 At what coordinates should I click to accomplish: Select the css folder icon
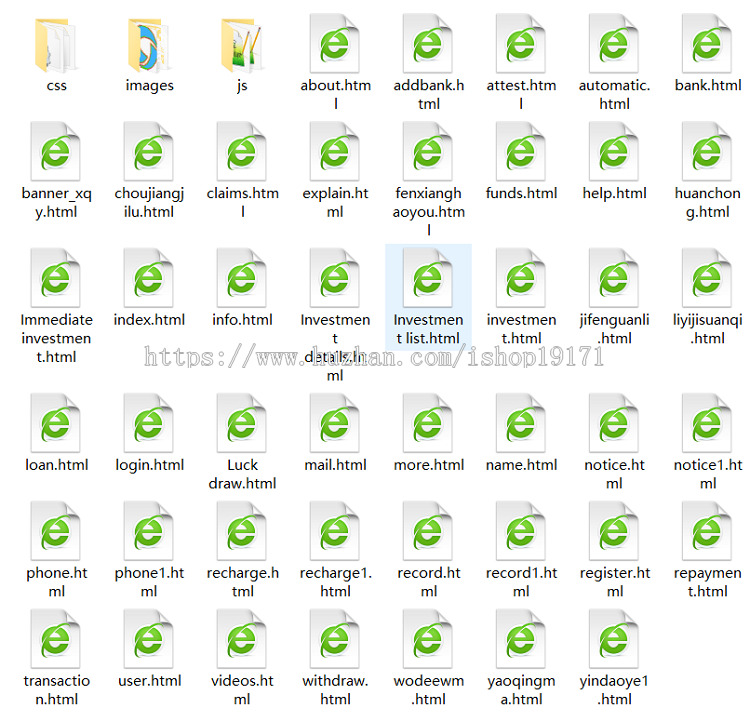pyautogui.click(x=55, y=45)
